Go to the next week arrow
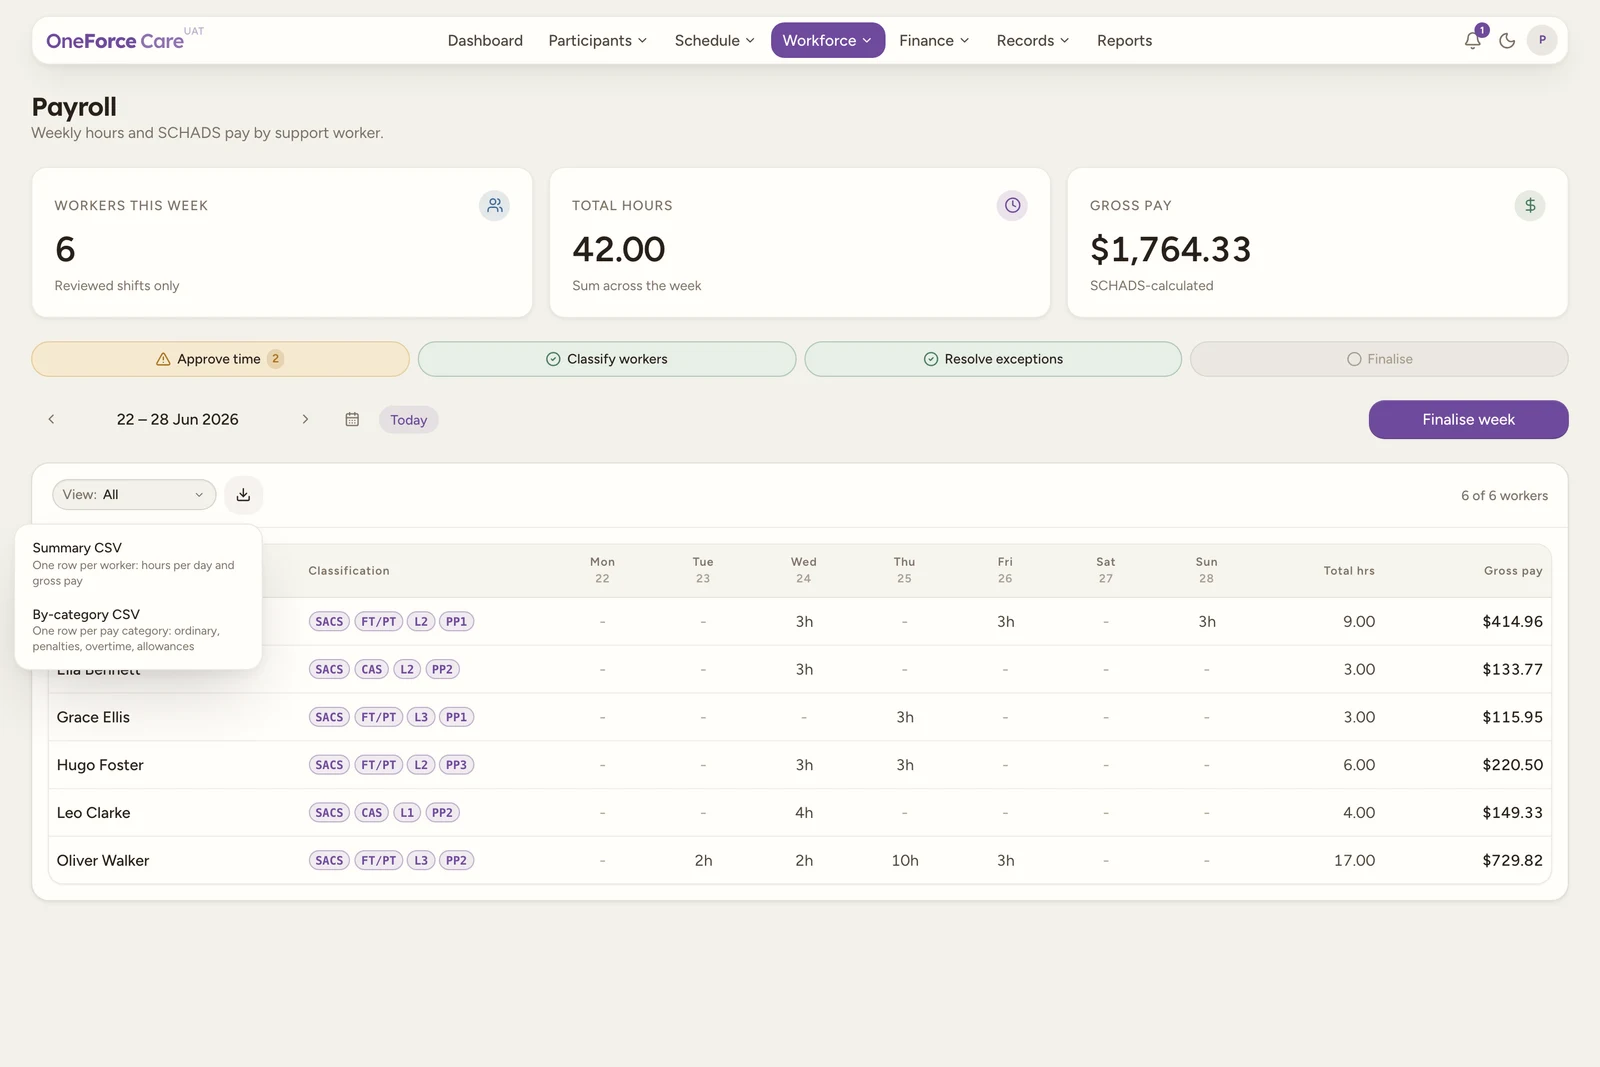 [x=305, y=419]
